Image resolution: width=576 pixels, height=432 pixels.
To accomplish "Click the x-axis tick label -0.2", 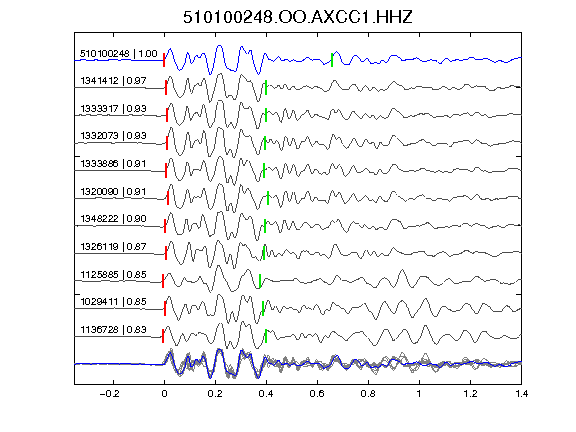I will click(109, 394).
